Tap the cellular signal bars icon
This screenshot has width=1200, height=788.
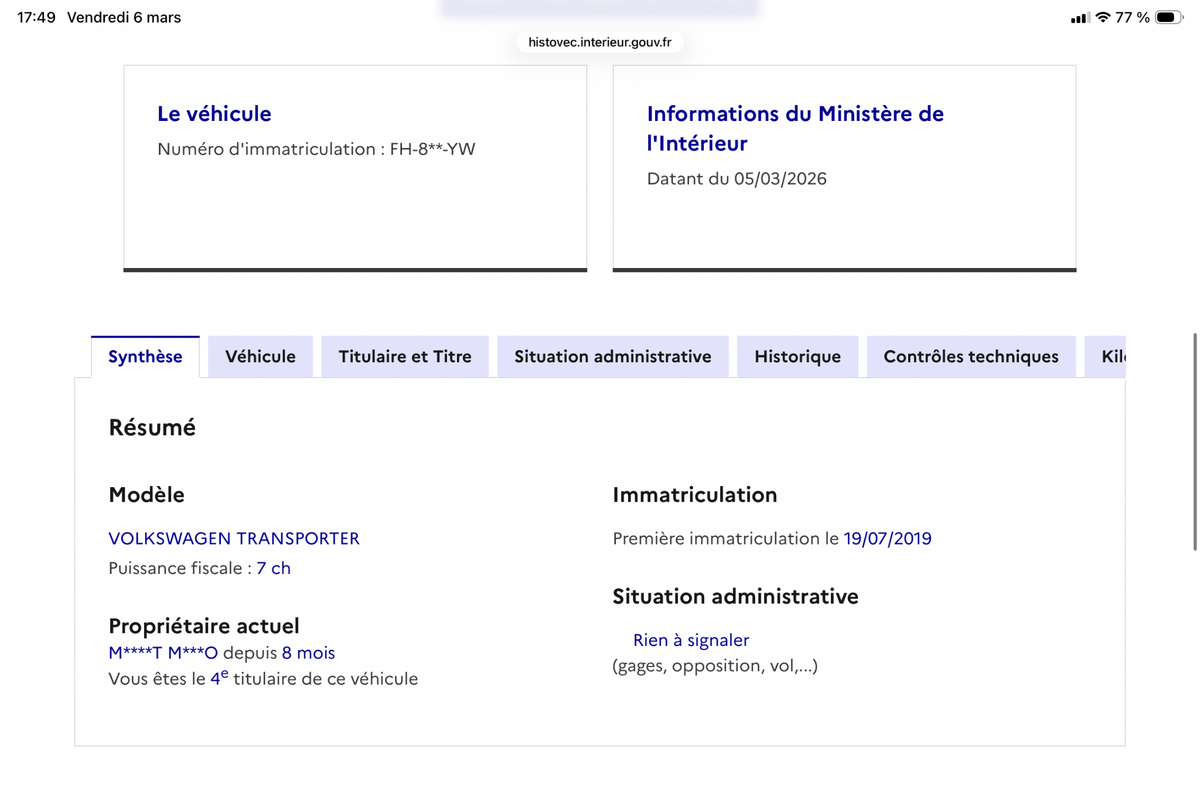point(1079,18)
